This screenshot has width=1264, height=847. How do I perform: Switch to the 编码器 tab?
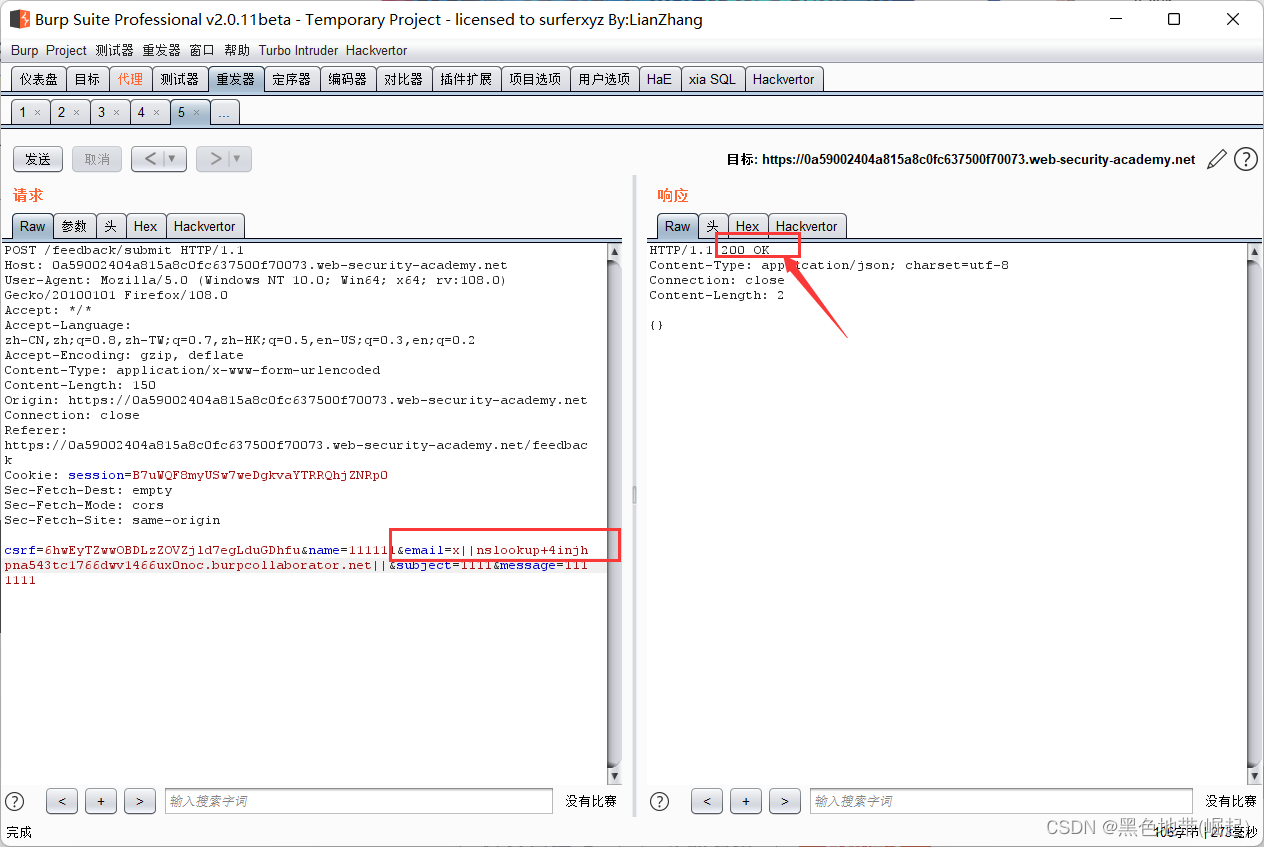pyautogui.click(x=348, y=79)
